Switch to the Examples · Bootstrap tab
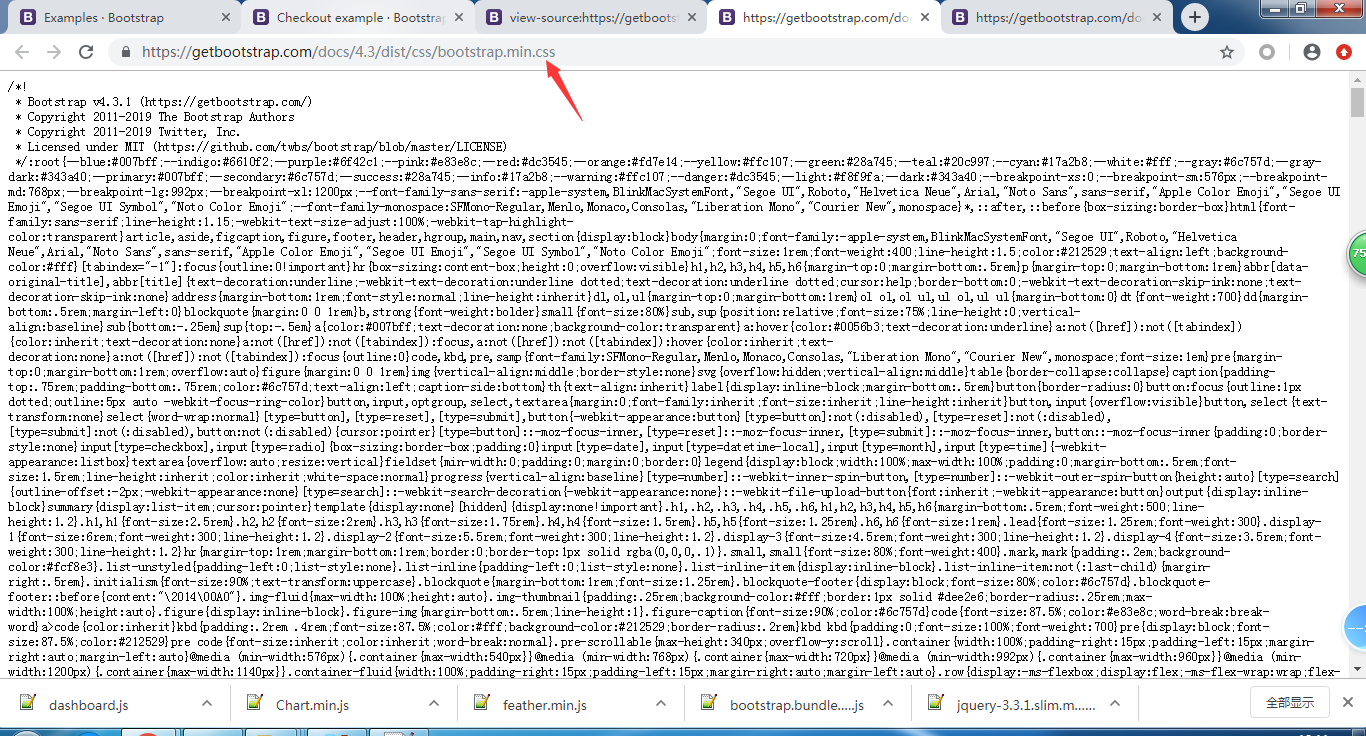Viewport: 1366px width, 736px height. click(125, 18)
